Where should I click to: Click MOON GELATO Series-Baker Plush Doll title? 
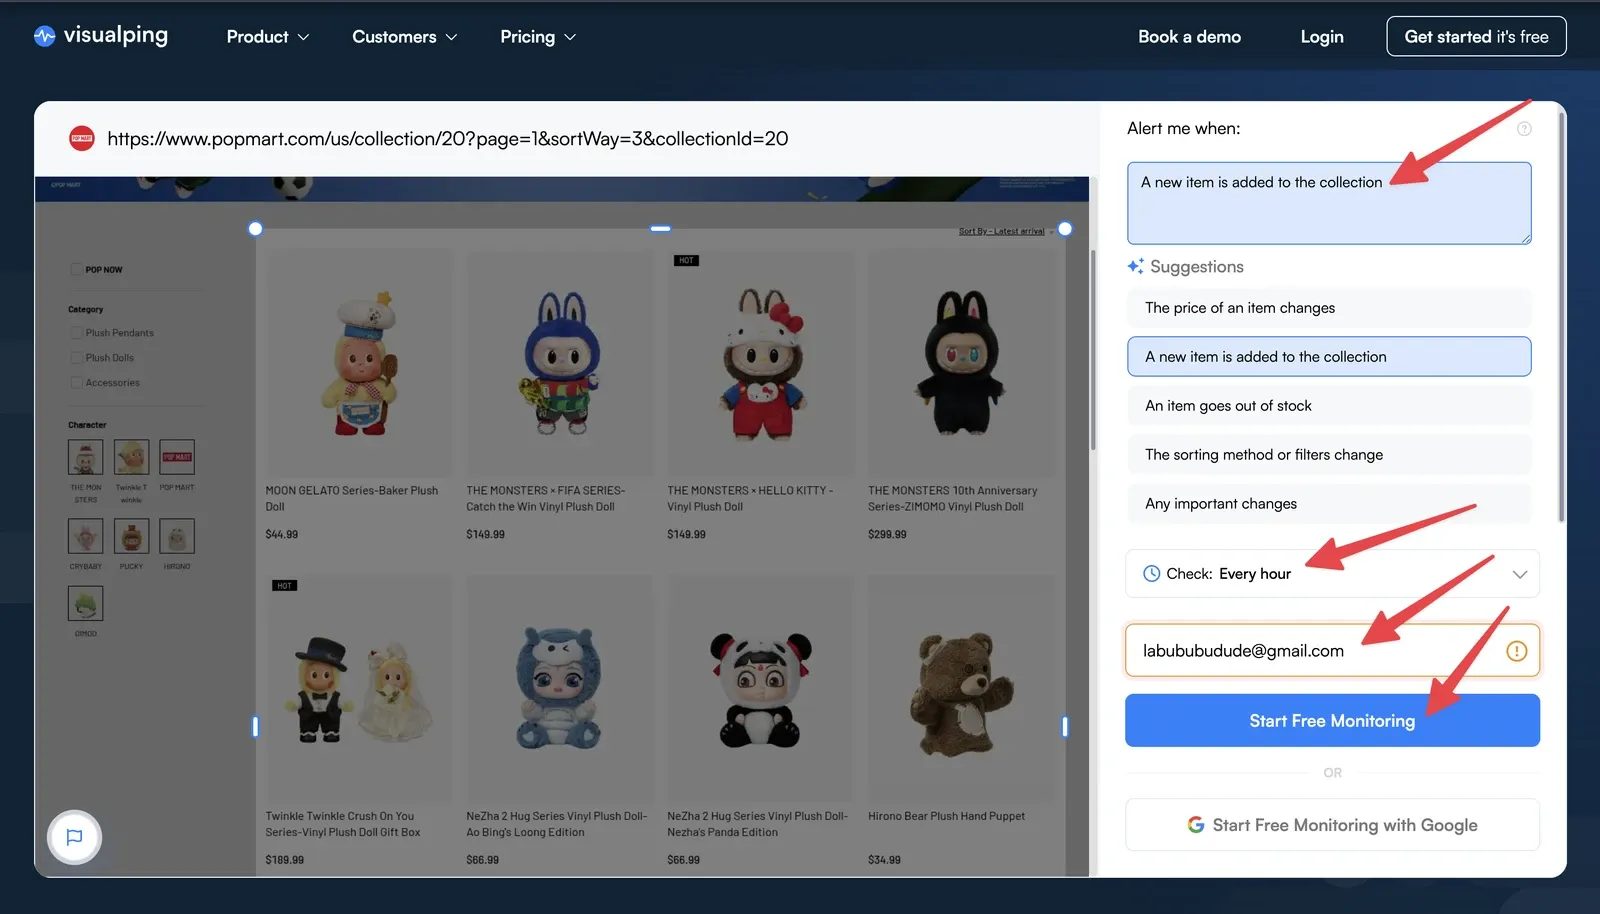(x=352, y=499)
